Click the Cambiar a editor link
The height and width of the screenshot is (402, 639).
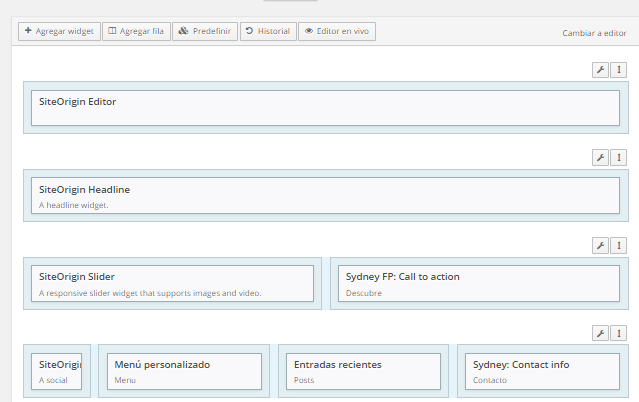pyautogui.click(x=594, y=33)
